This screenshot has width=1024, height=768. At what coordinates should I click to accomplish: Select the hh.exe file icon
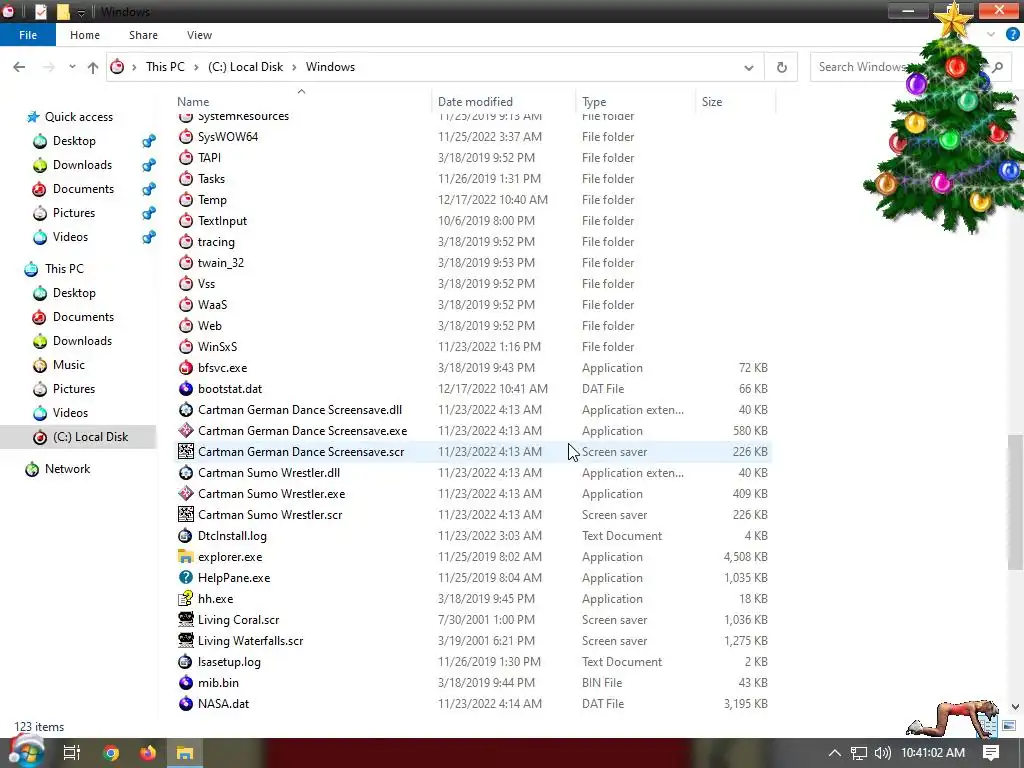(x=186, y=598)
